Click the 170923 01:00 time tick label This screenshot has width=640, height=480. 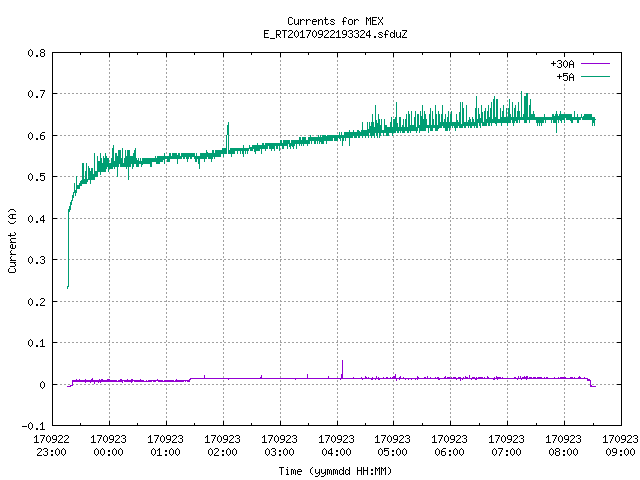pyautogui.click(x=165, y=446)
